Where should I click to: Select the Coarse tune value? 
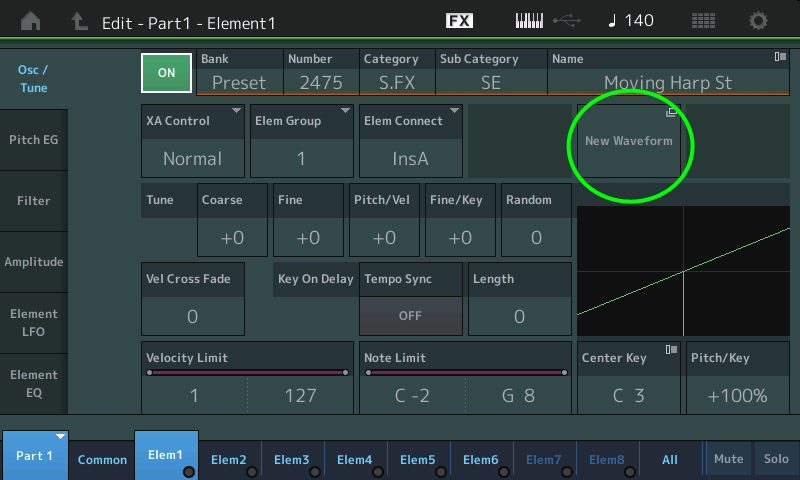232,237
